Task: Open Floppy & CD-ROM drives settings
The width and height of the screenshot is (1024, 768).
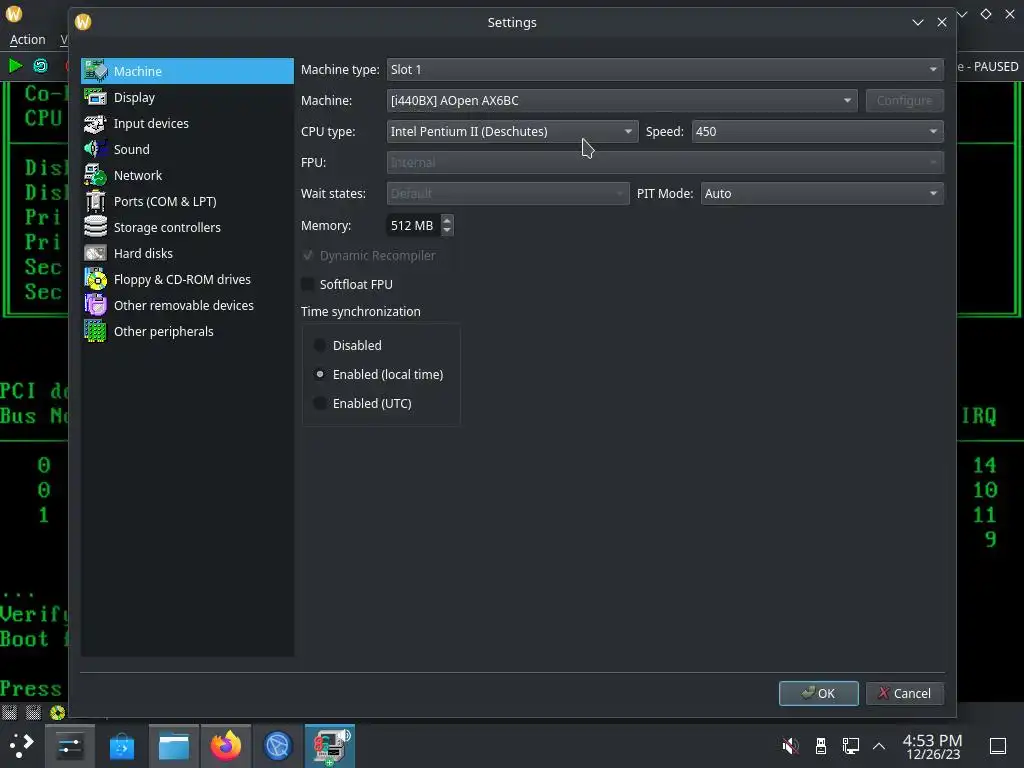Action: [x=187, y=280]
